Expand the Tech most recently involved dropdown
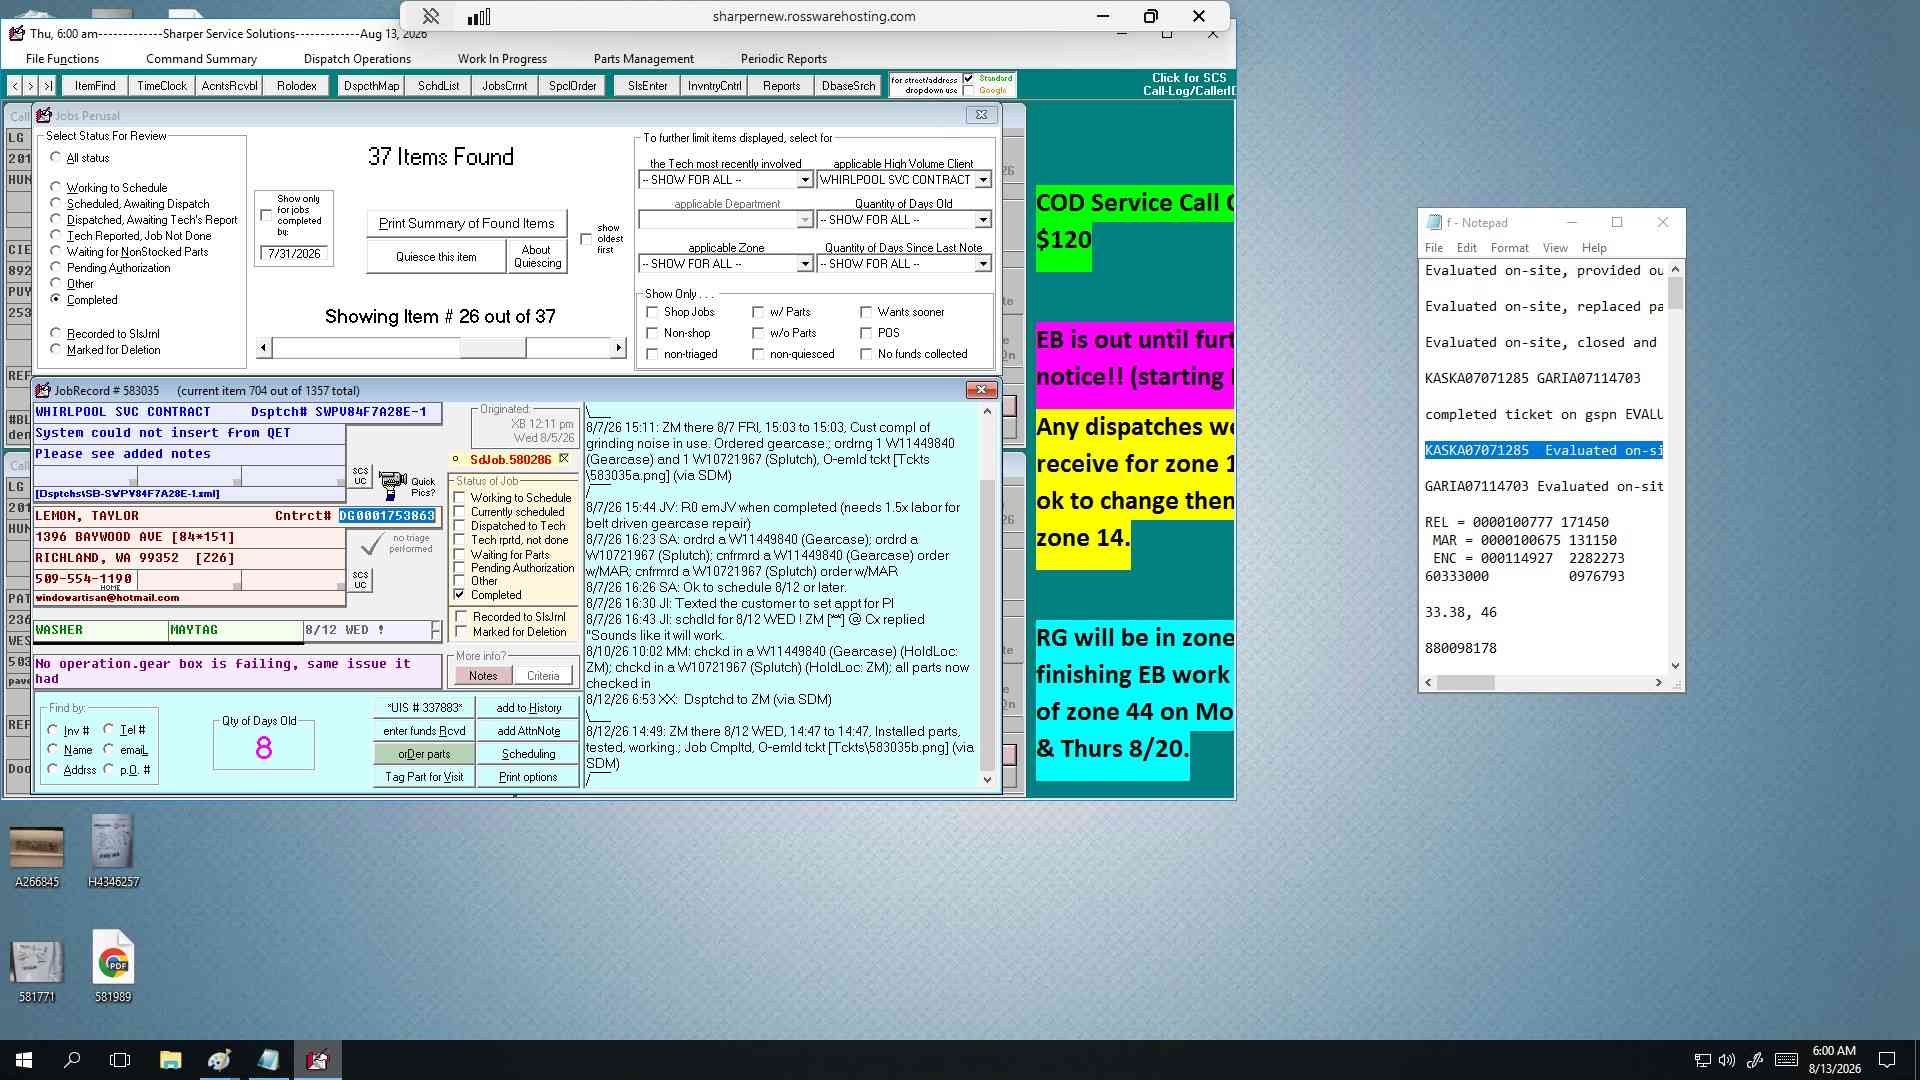This screenshot has width=1920, height=1080. click(804, 180)
